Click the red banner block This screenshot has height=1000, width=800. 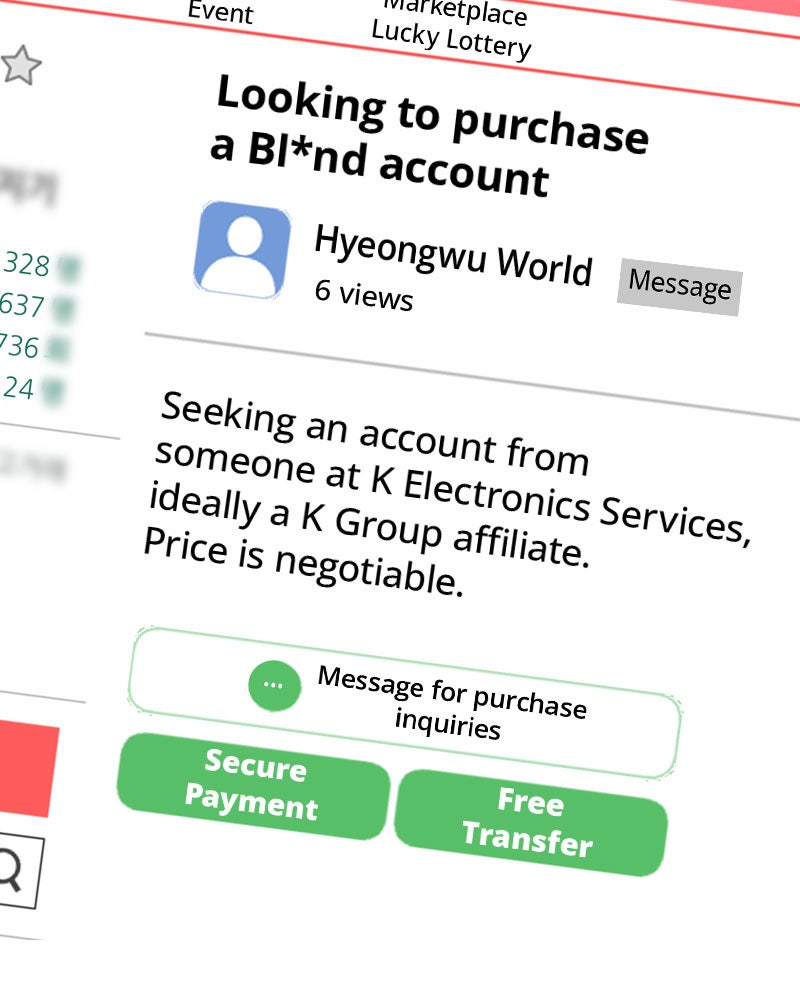click(x=29, y=768)
